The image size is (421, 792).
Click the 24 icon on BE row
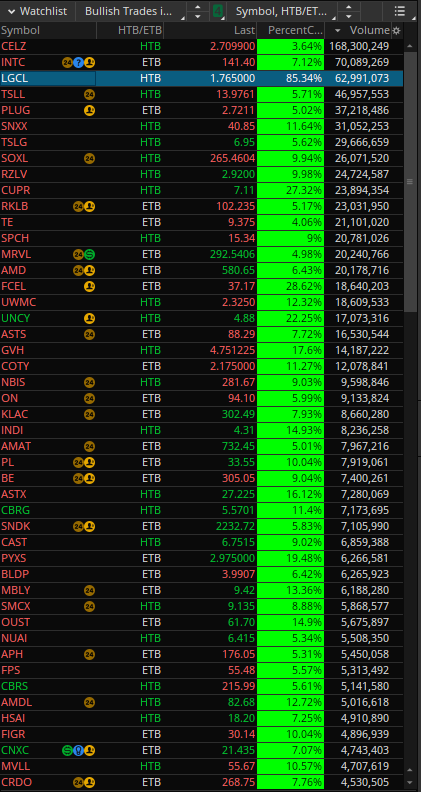(x=78, y=478)
